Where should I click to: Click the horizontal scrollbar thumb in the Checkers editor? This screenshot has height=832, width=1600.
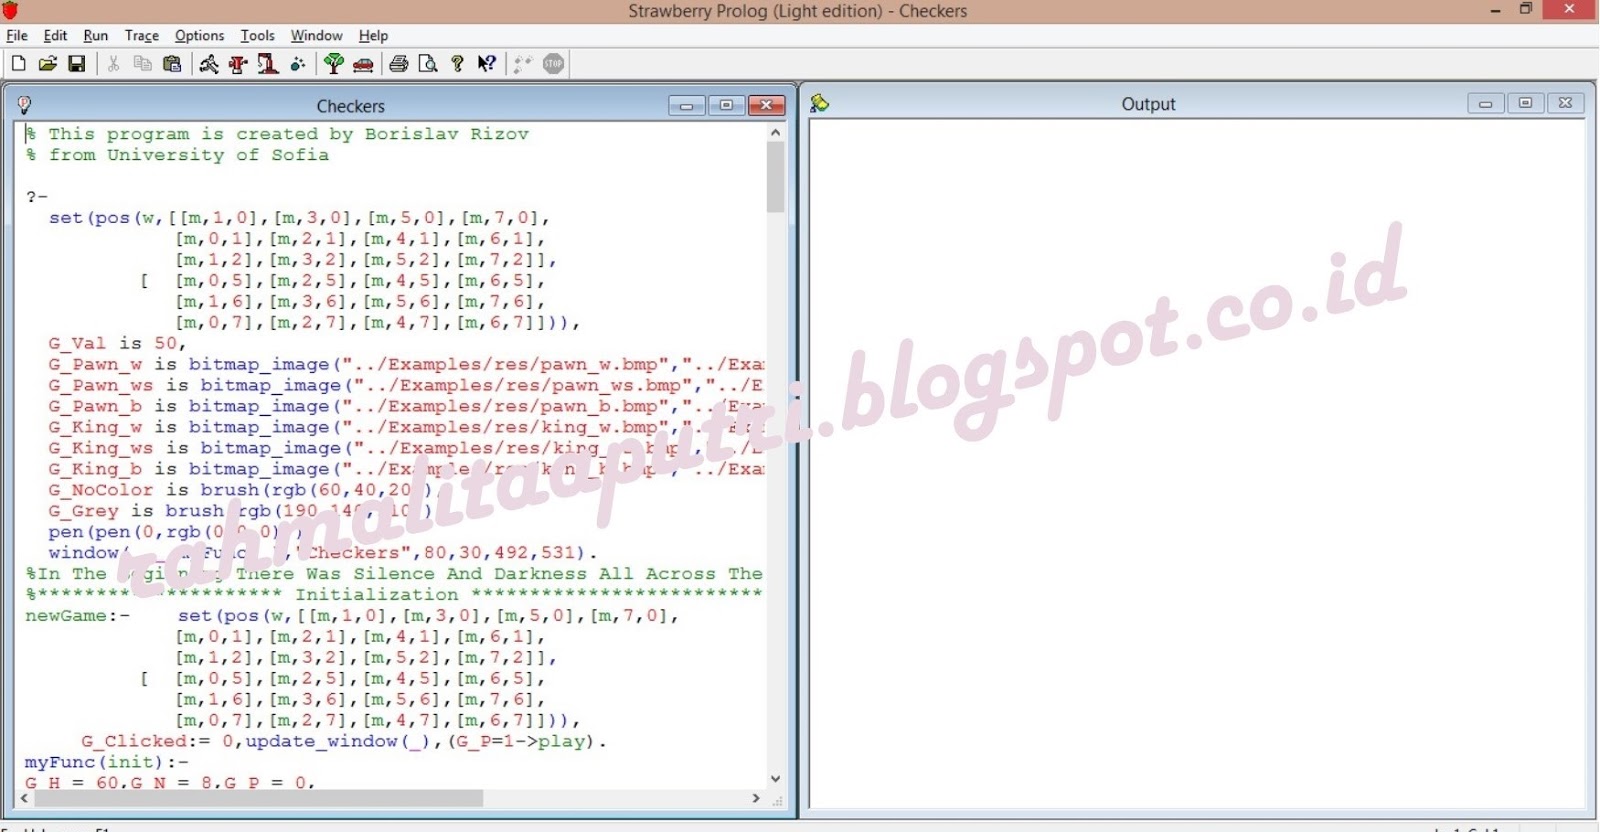tap(258, 799)
